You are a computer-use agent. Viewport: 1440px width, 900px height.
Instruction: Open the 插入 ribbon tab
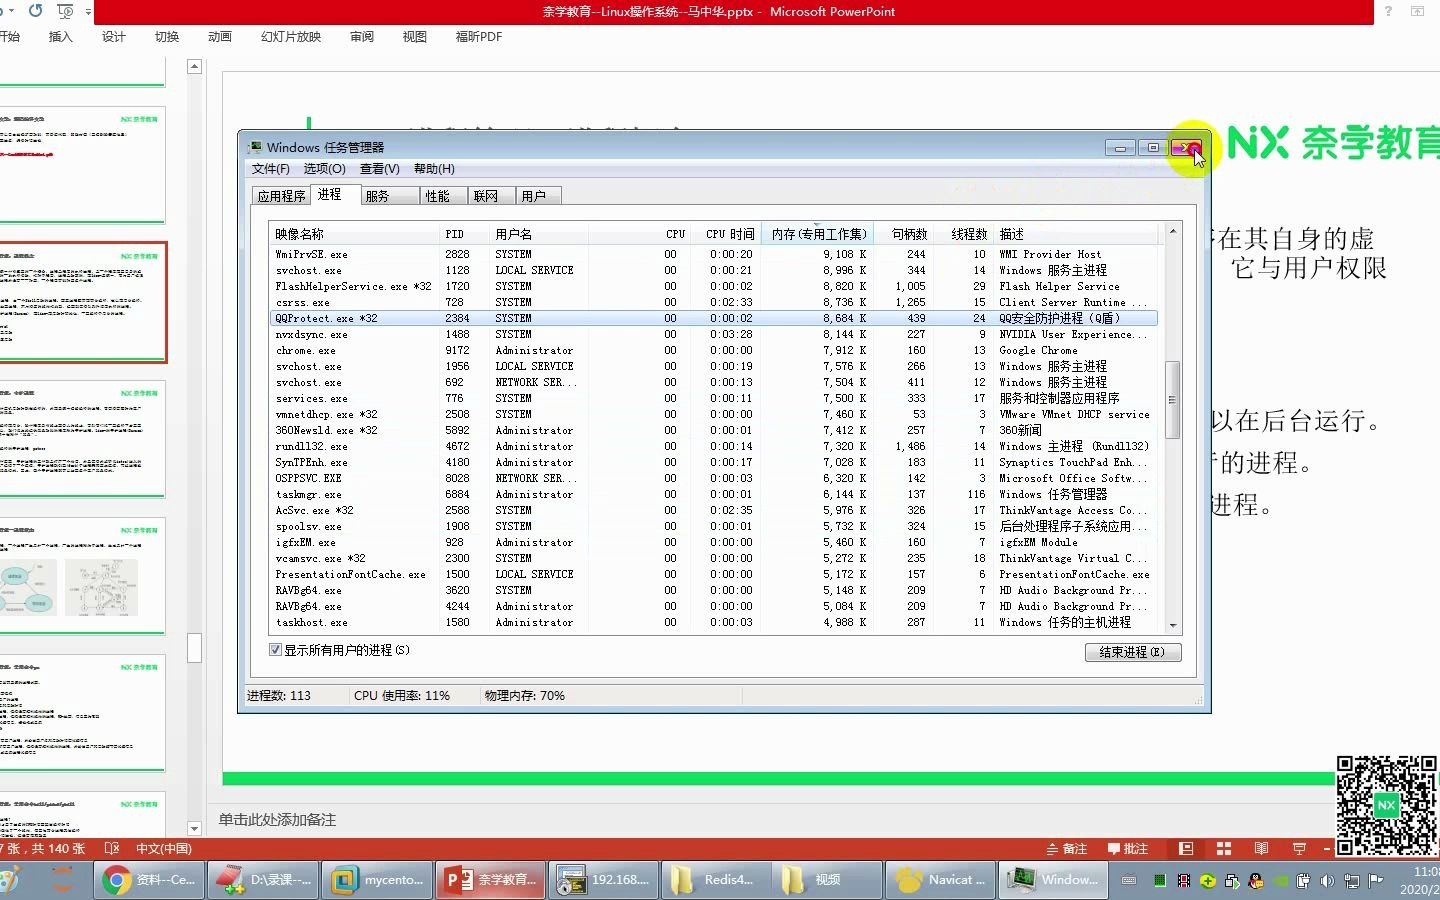(61, 37)
